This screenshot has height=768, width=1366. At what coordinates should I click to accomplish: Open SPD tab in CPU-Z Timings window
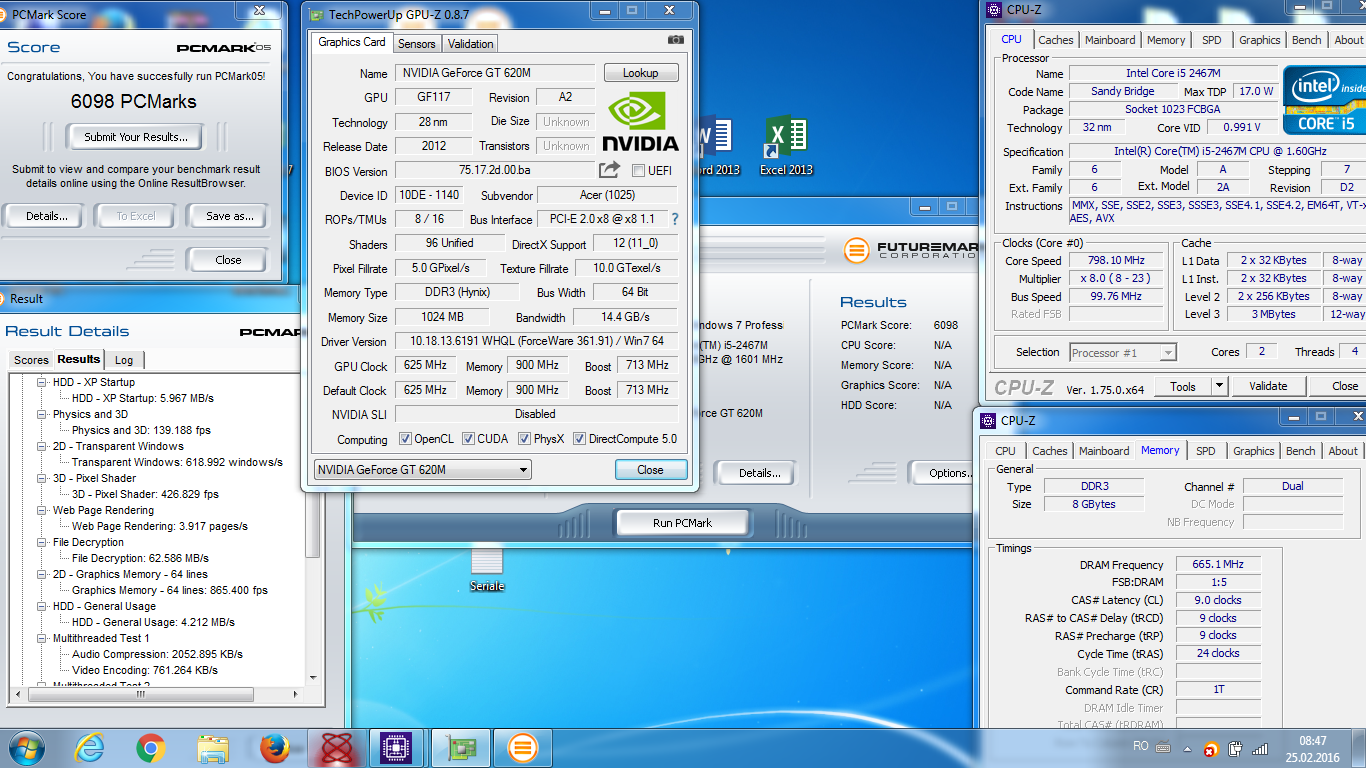tap(1206, 451)
